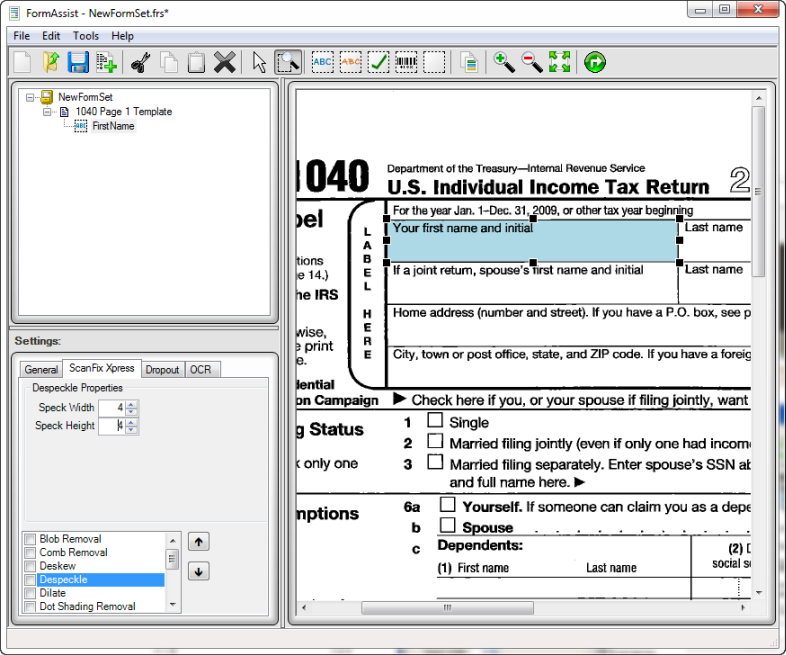
Task: Open the Edit menu
Action: (51, 36)
